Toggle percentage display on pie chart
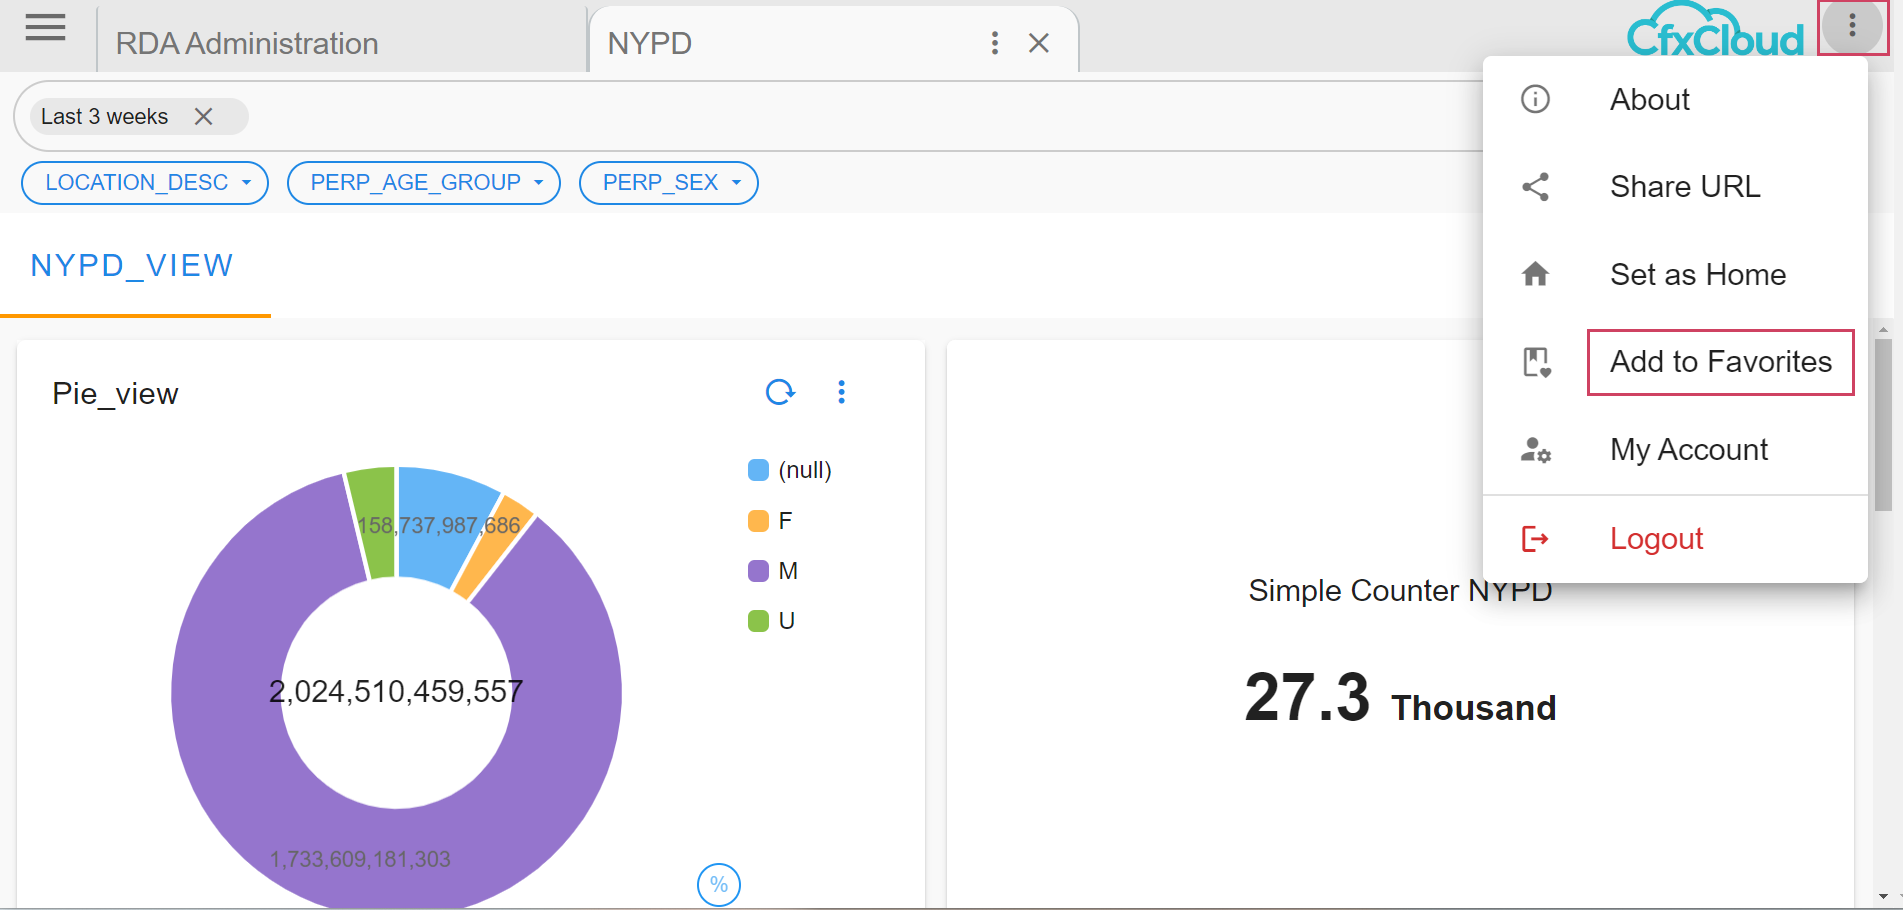 click(x=718, y=885)
